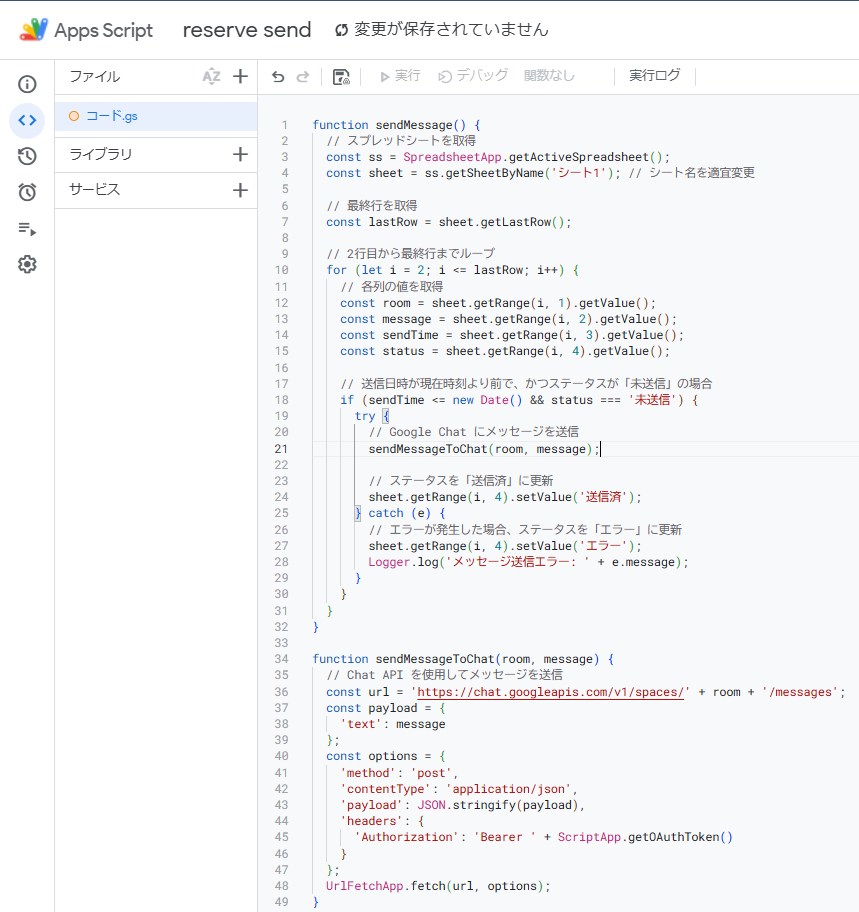This screenshot has height=912, width=859.
Task: Click the Apps Script title text
Action: [104, 30]
